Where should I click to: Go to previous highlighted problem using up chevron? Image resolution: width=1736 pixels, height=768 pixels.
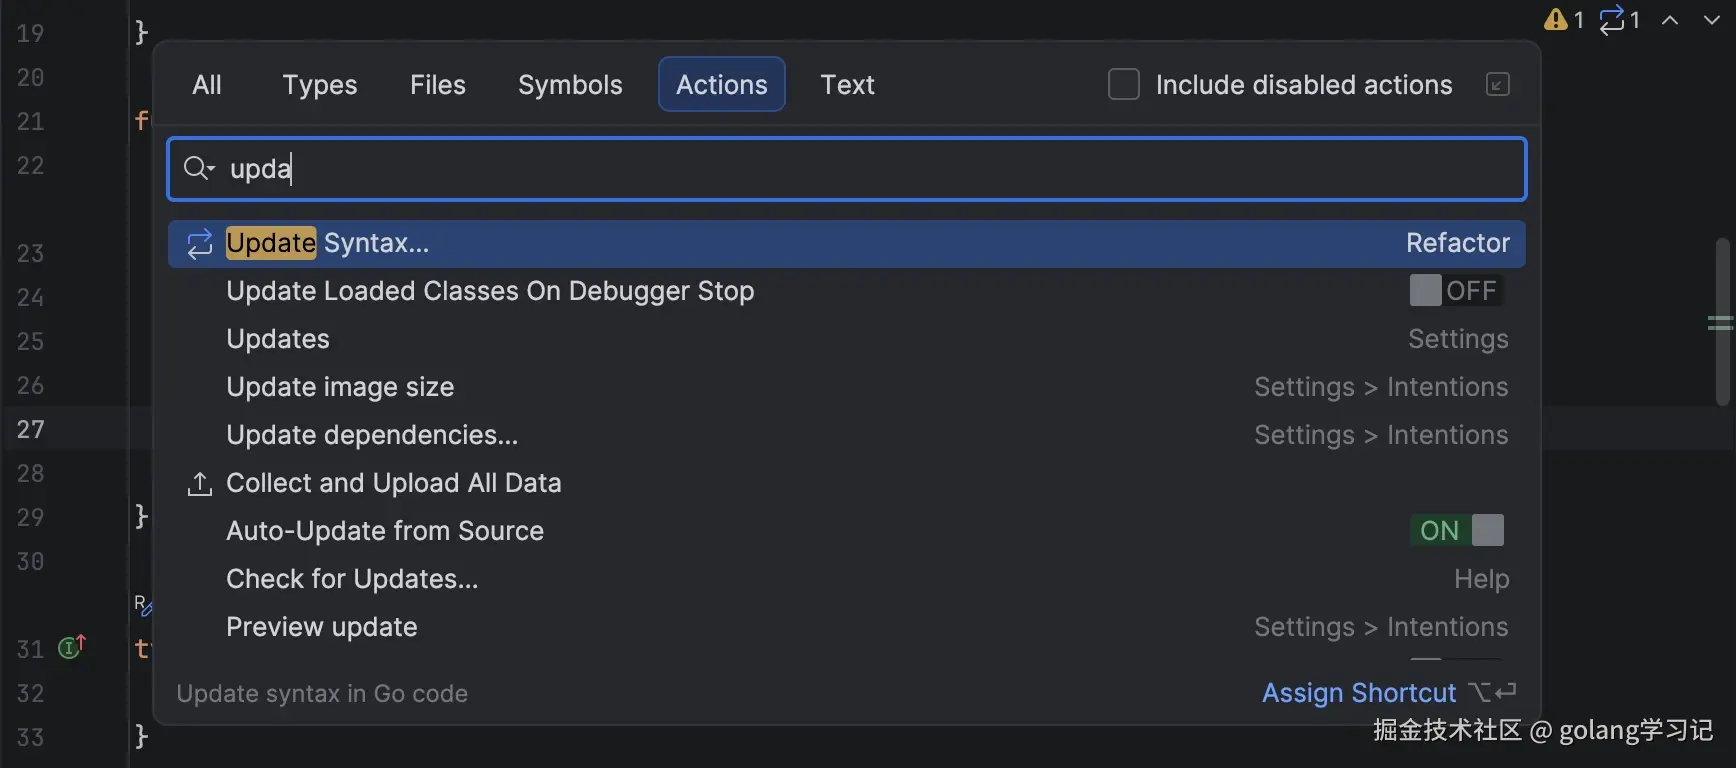(1670, 20)
